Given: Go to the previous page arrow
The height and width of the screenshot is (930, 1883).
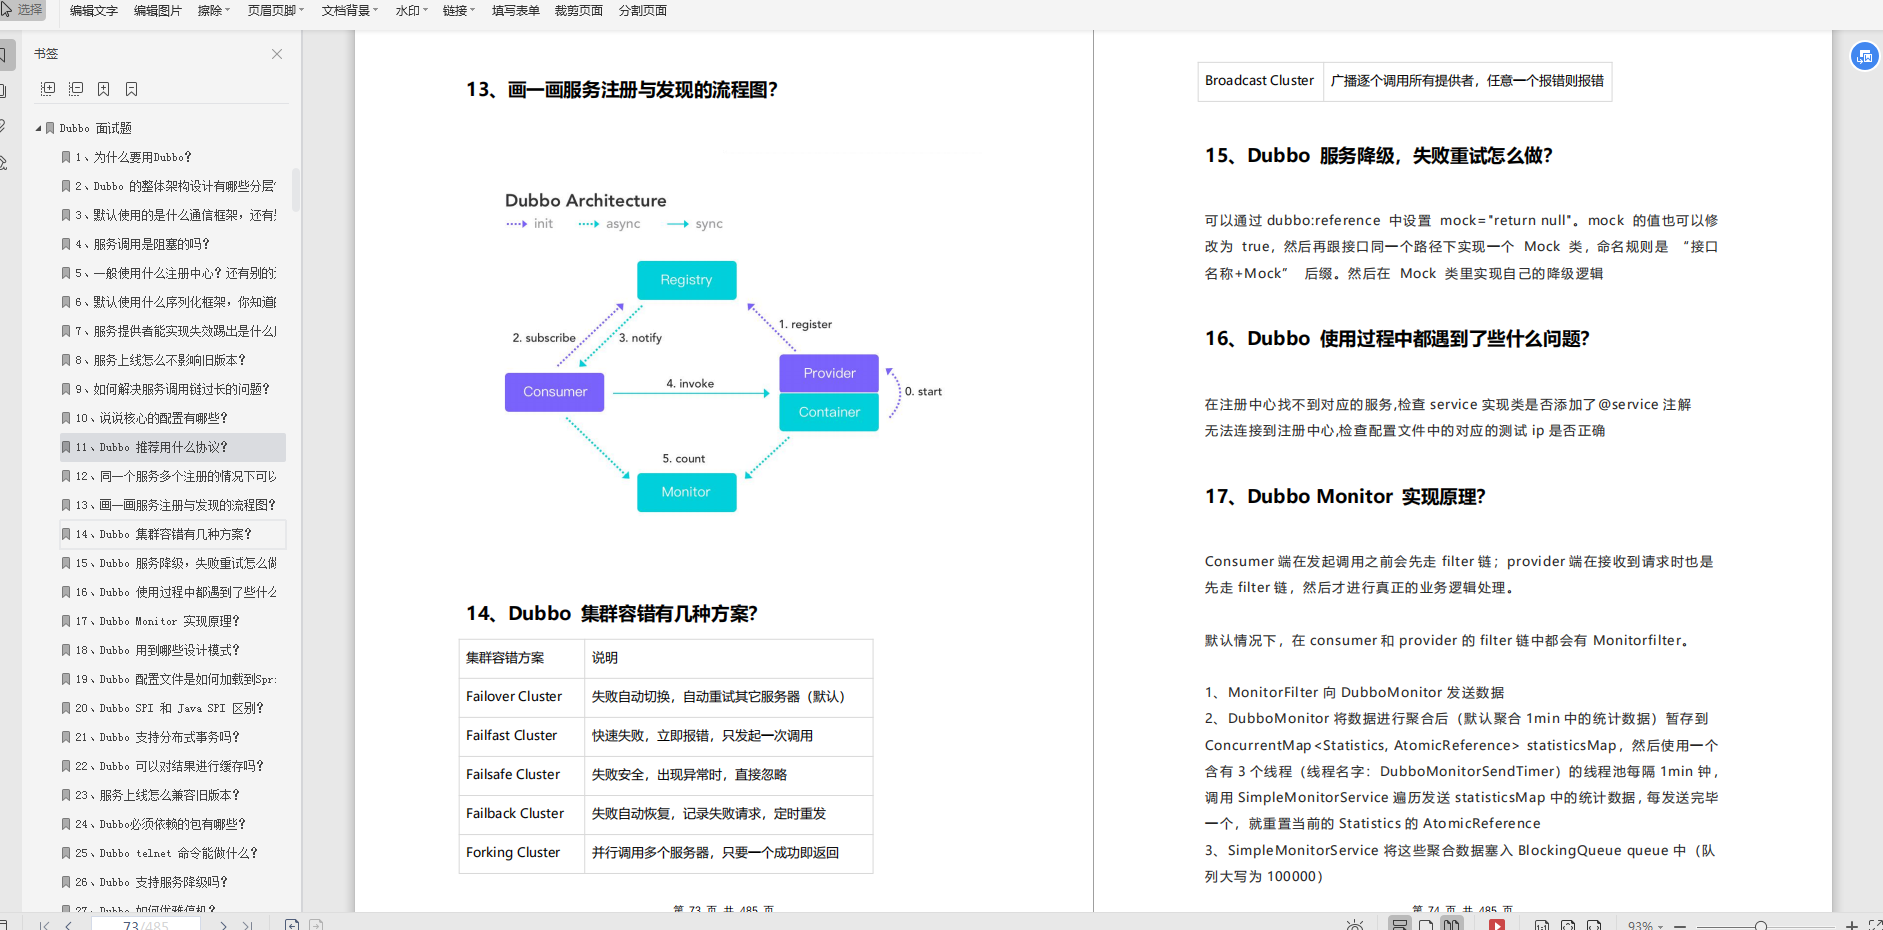Looking at the screenshot, I should pyautogui.click(x=69, y=925).
